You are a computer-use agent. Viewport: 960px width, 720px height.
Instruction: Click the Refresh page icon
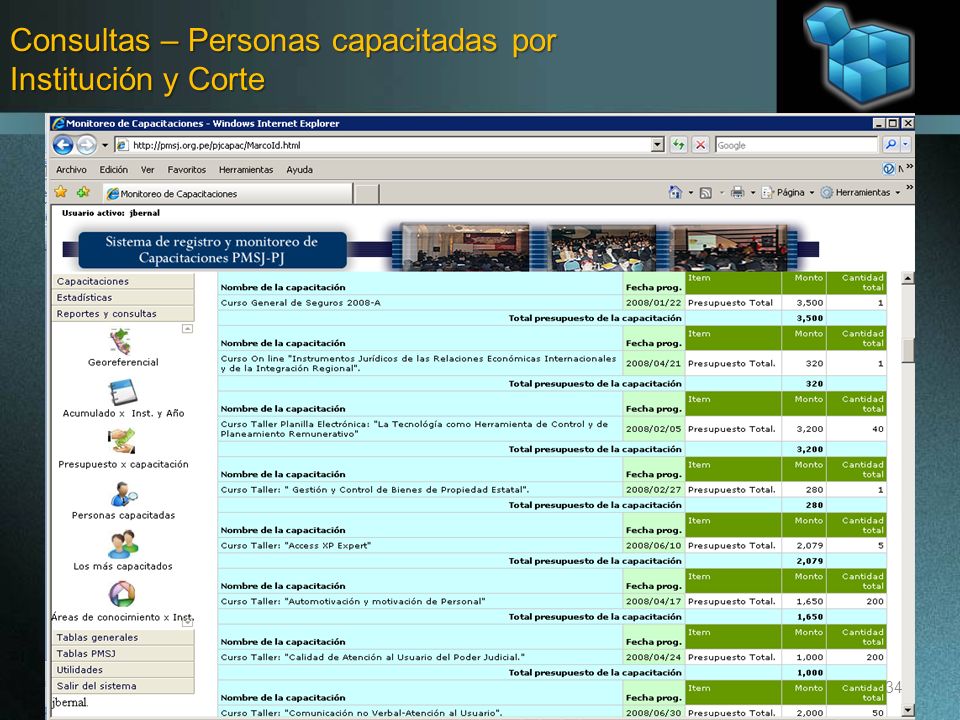pos(678,145)
